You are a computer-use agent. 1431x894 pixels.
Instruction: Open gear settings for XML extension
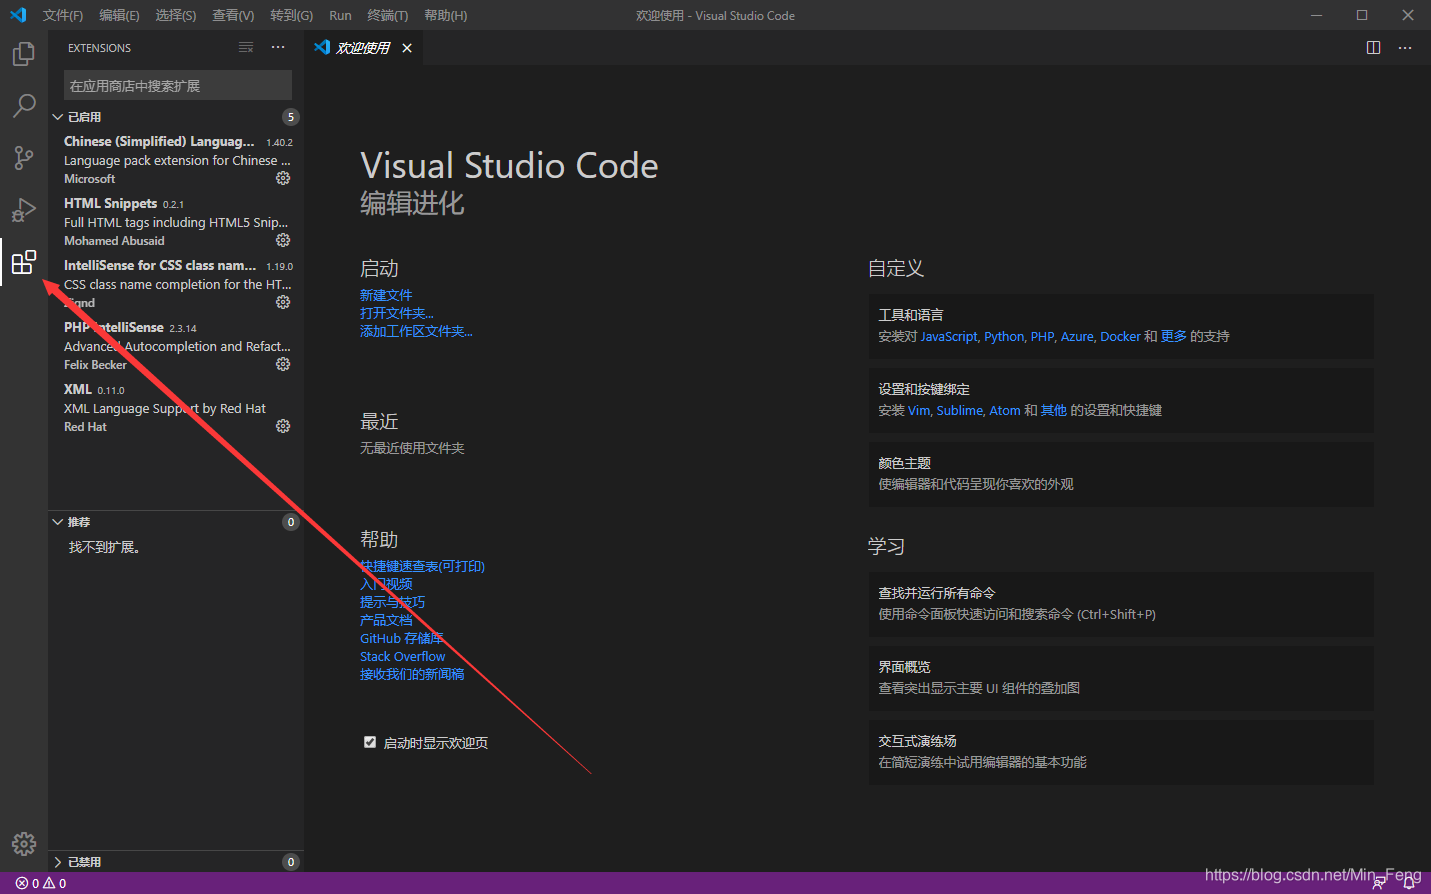click(x=283, y=426)
